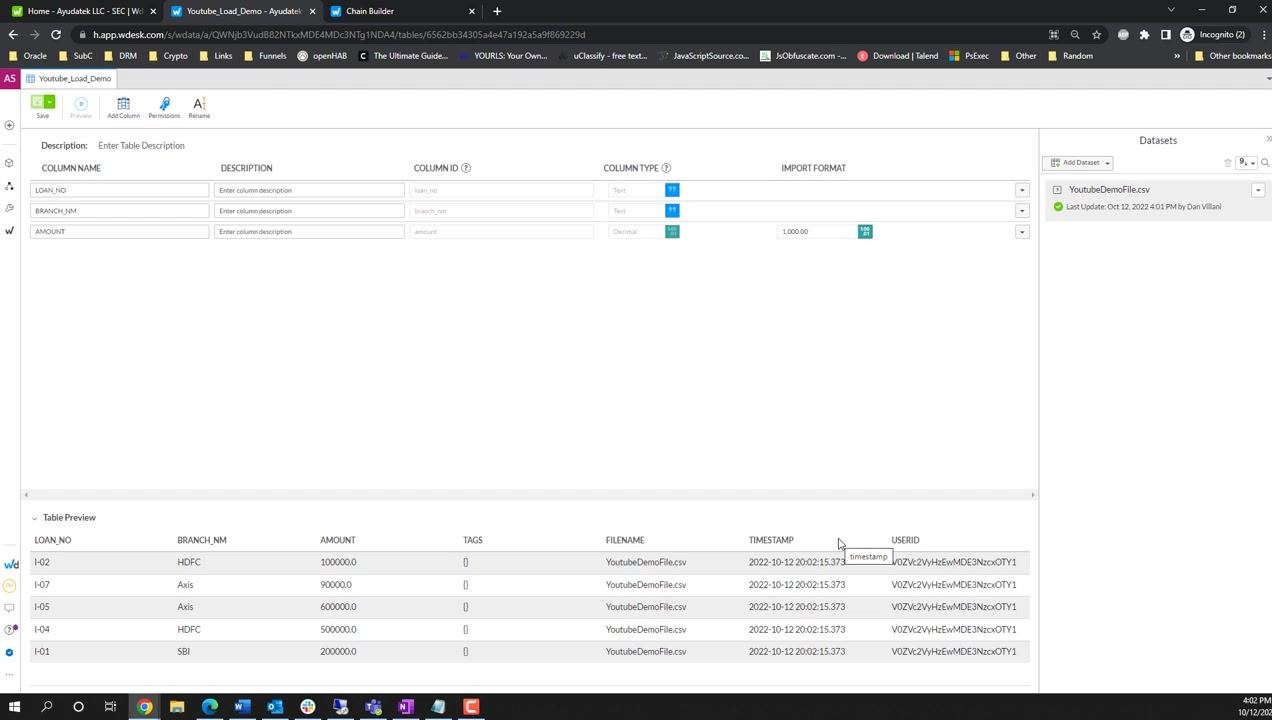Viewport: 1272px width, 720px height.
Task: Open the openHAB bookmark
Action: [x=322, y=56]
